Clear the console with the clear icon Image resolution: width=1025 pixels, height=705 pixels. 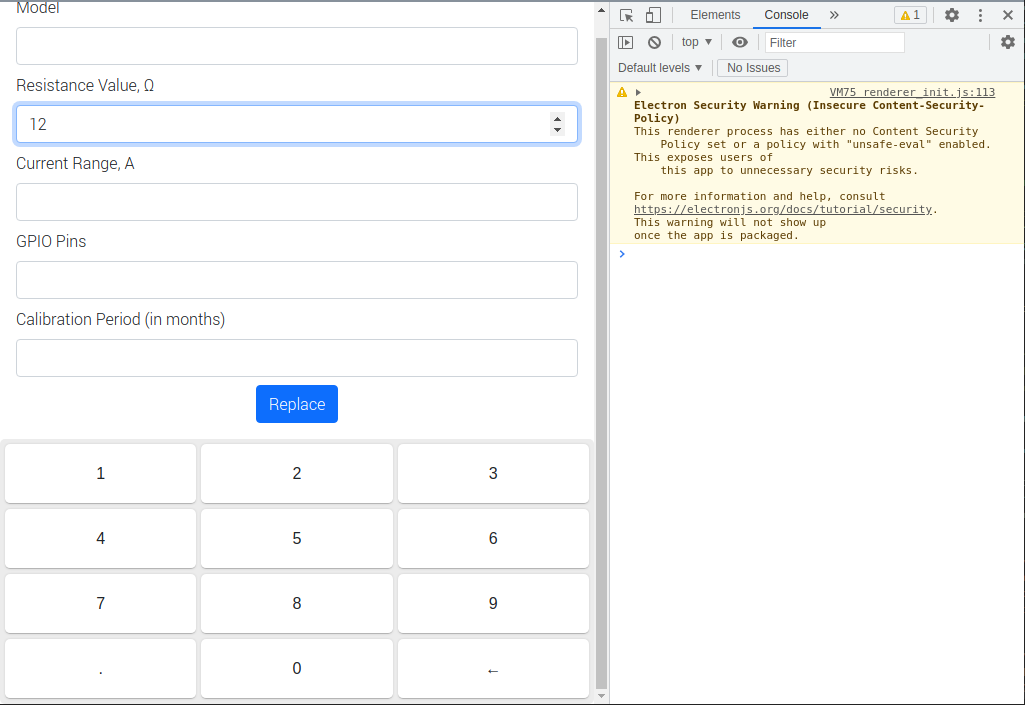pos(654,41)
